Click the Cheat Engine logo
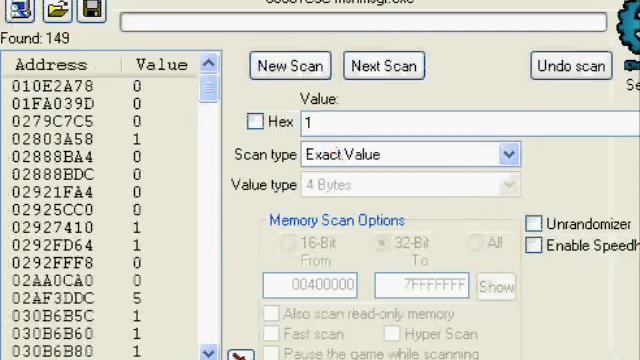The image size is (640, 360). (629, 29)
